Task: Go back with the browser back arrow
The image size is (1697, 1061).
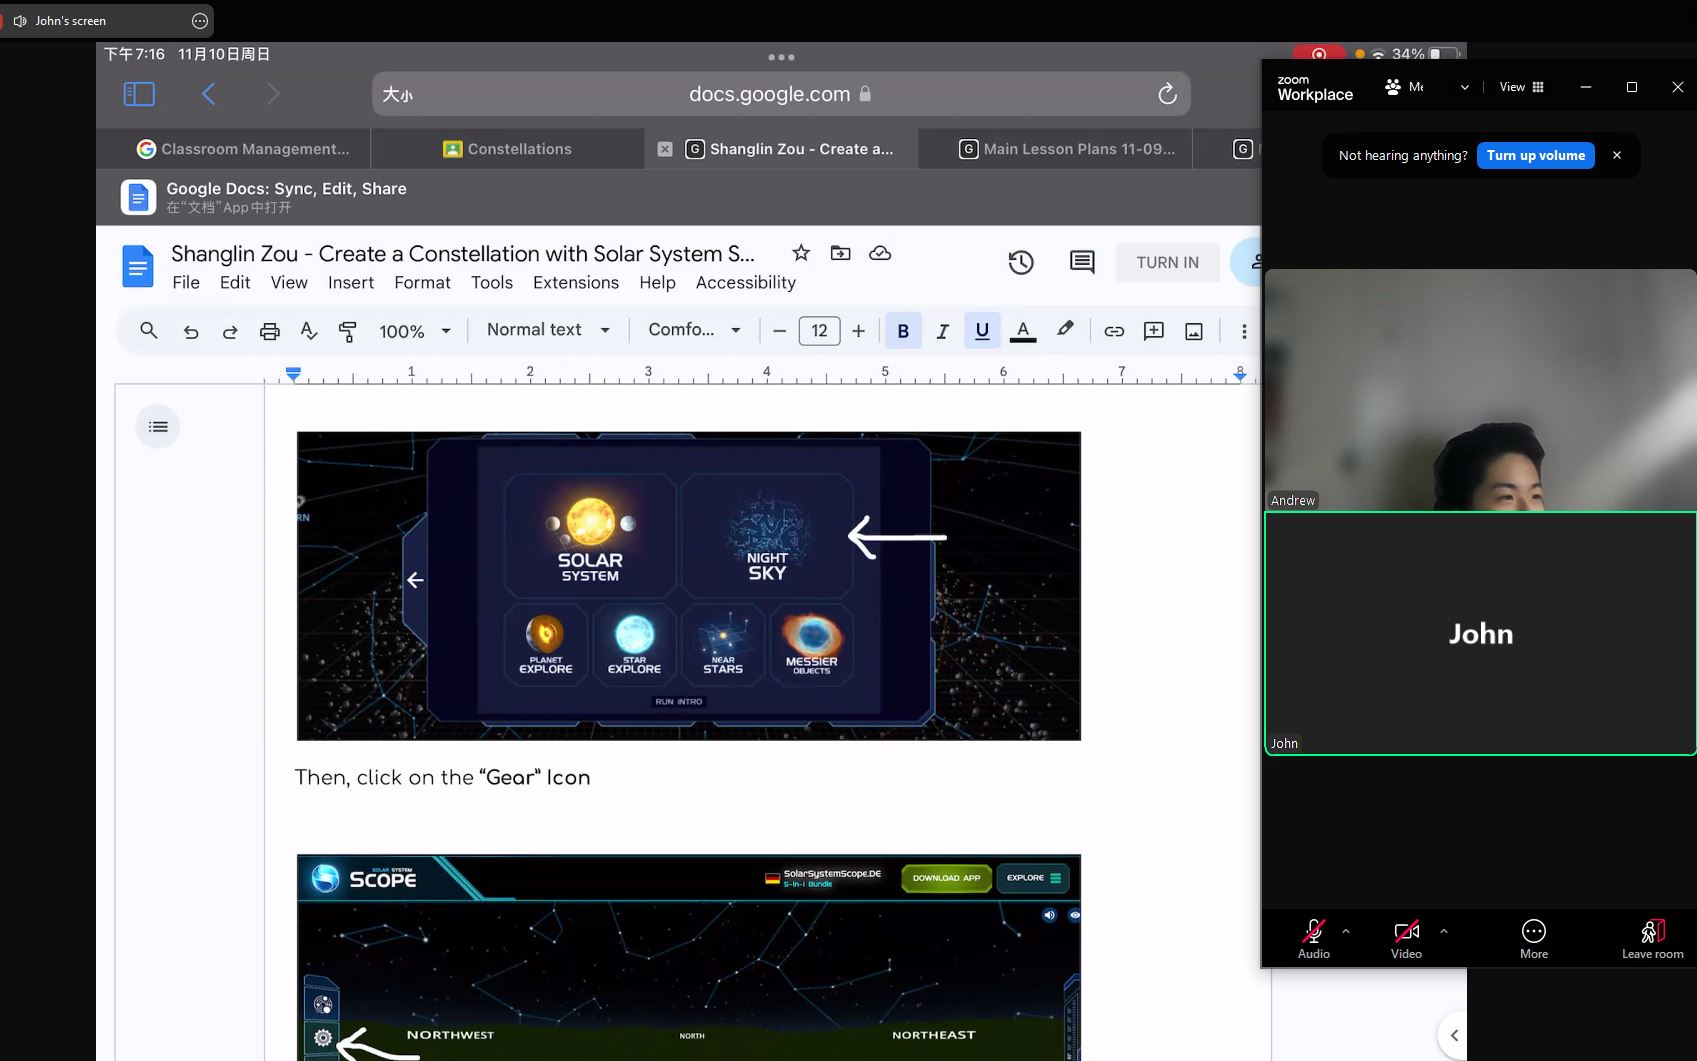Action: click(x=208, y=94)
